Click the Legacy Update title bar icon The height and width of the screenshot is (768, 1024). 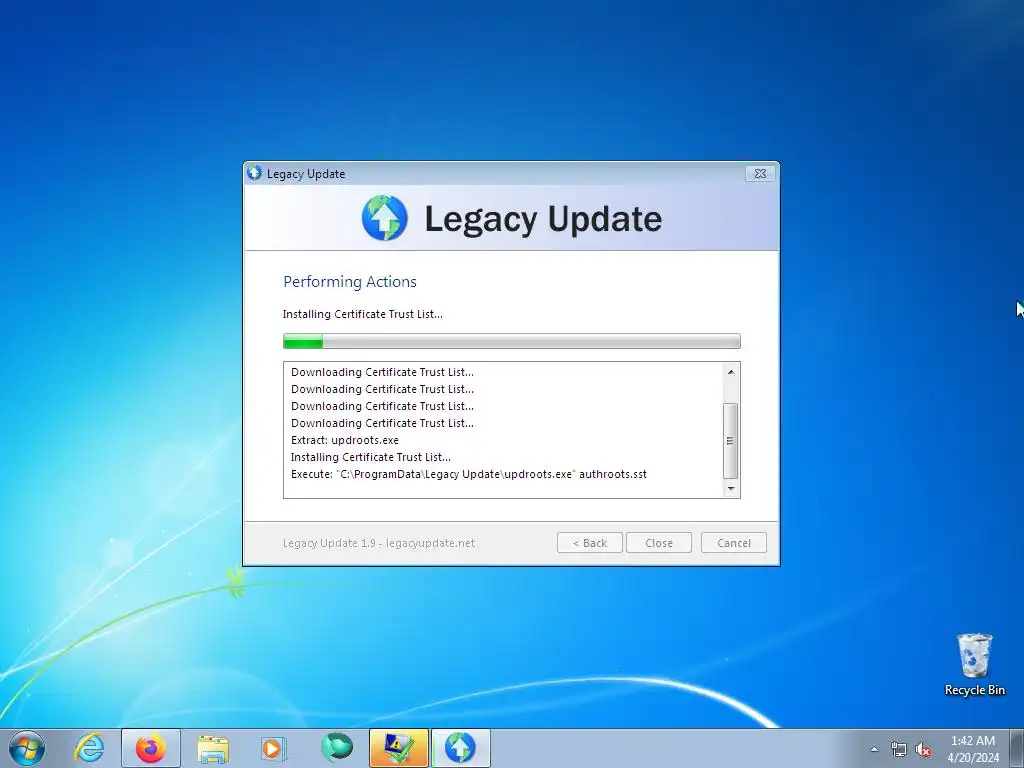(x=254, y=173)
